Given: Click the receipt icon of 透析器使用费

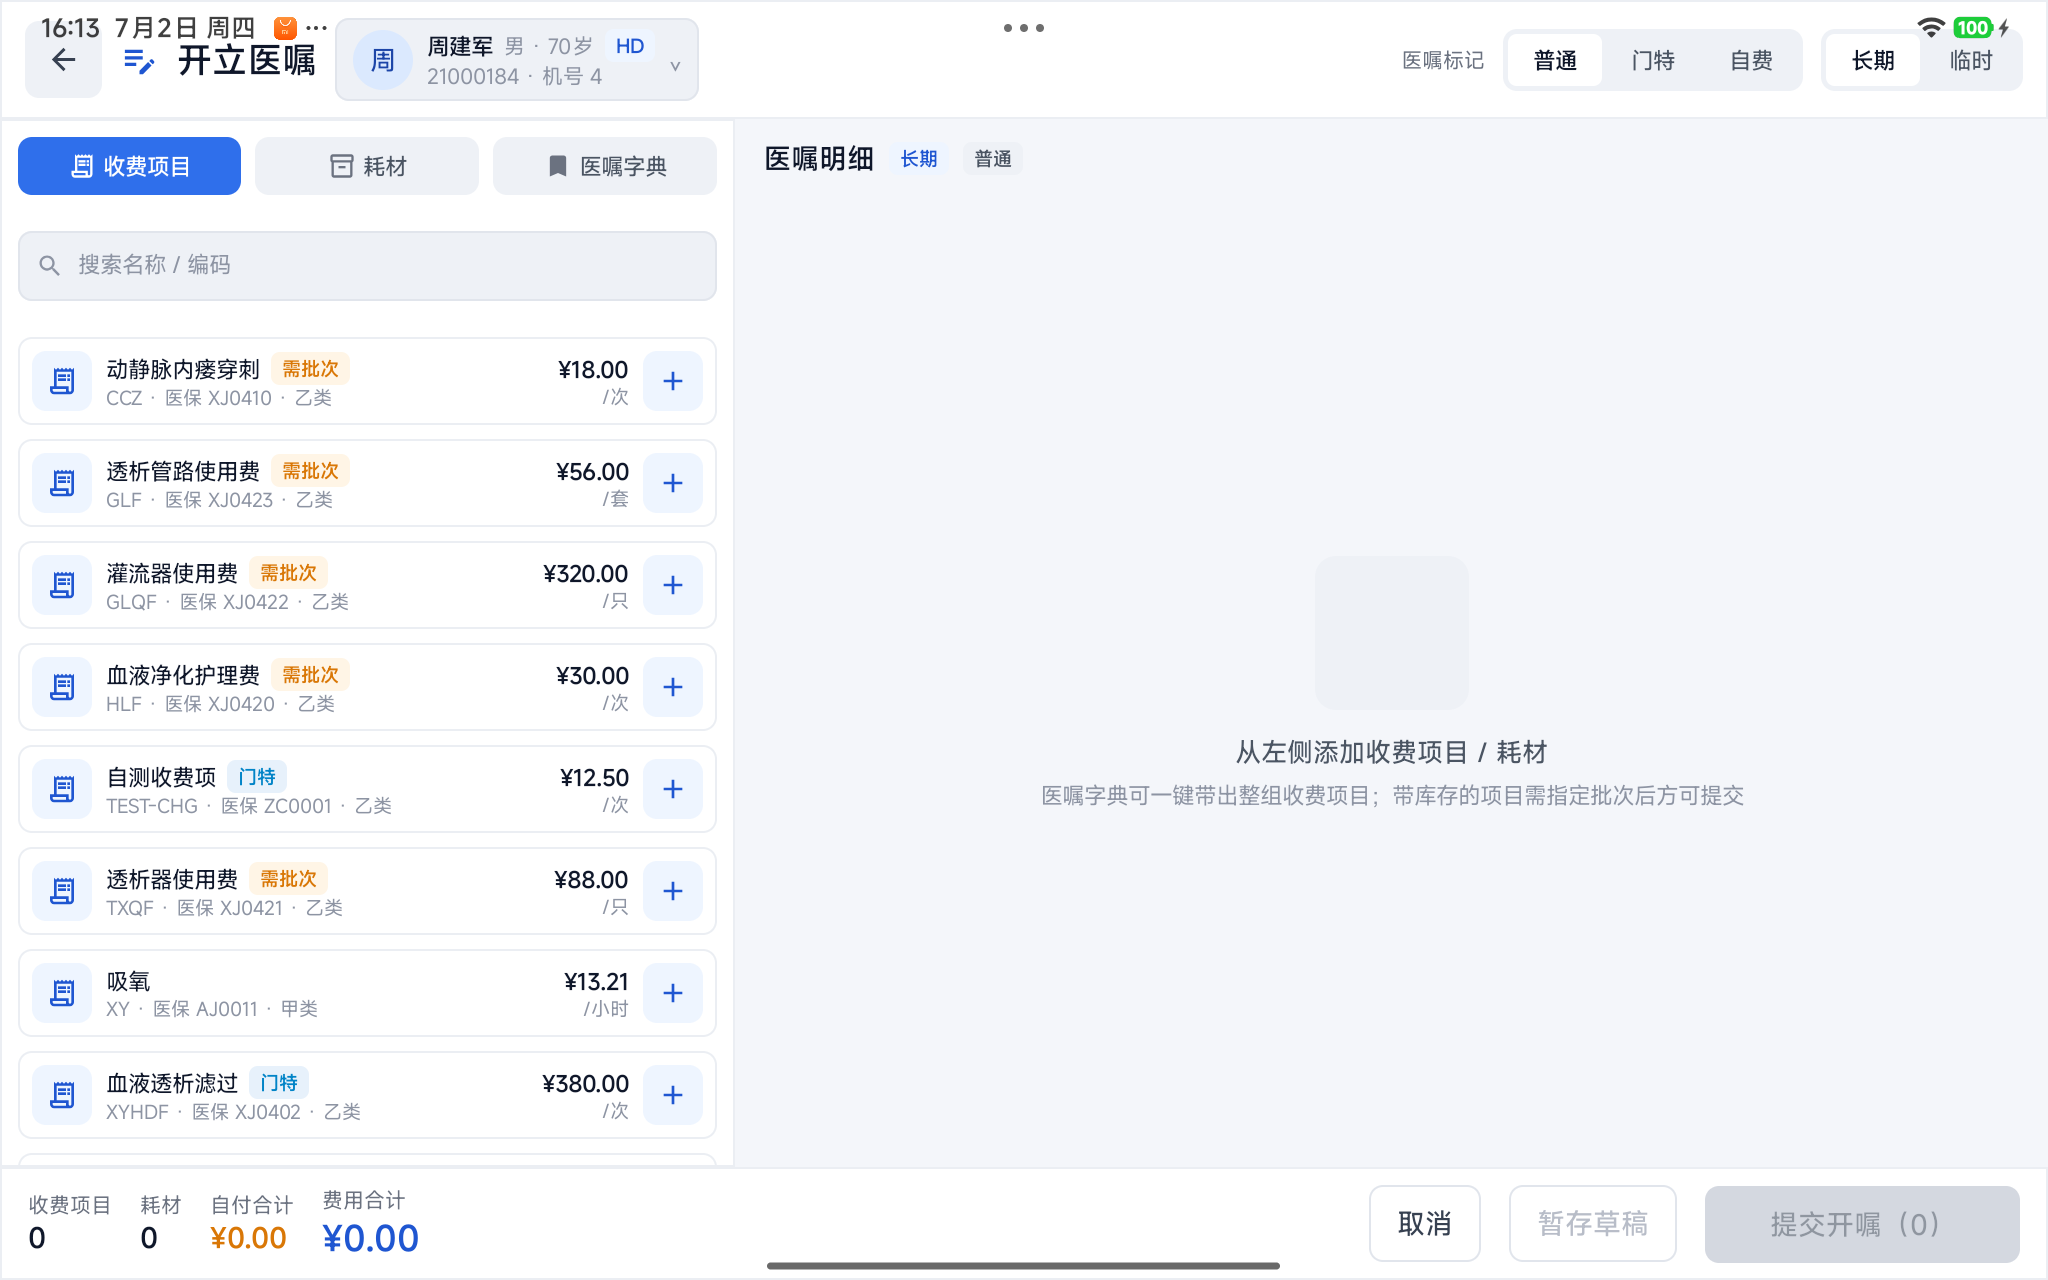Looking at the screenshot, I should [x=62, y=891].
